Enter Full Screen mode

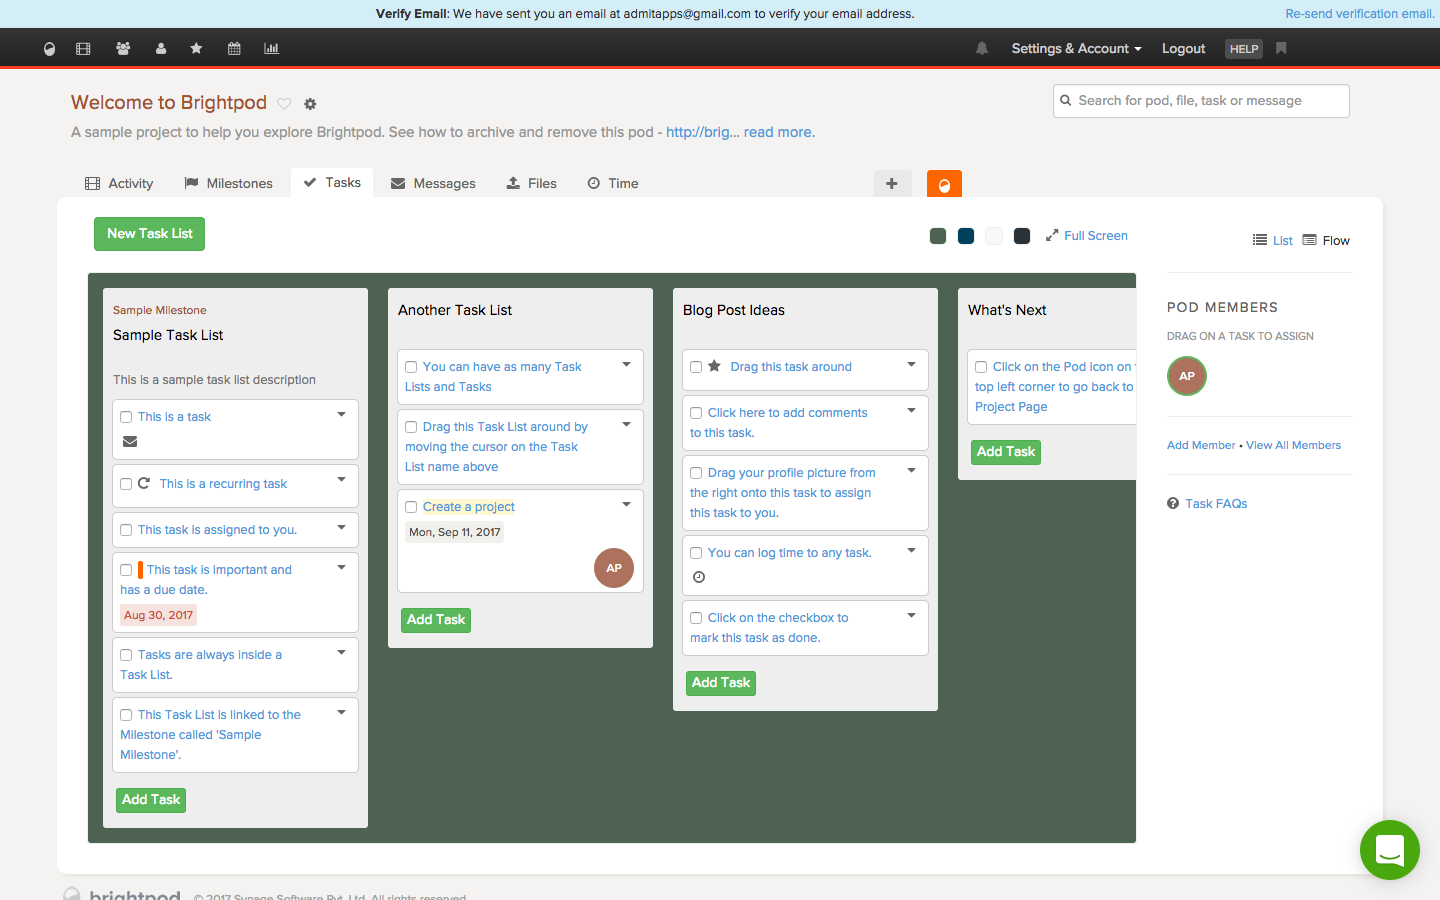coord(1087,236)
